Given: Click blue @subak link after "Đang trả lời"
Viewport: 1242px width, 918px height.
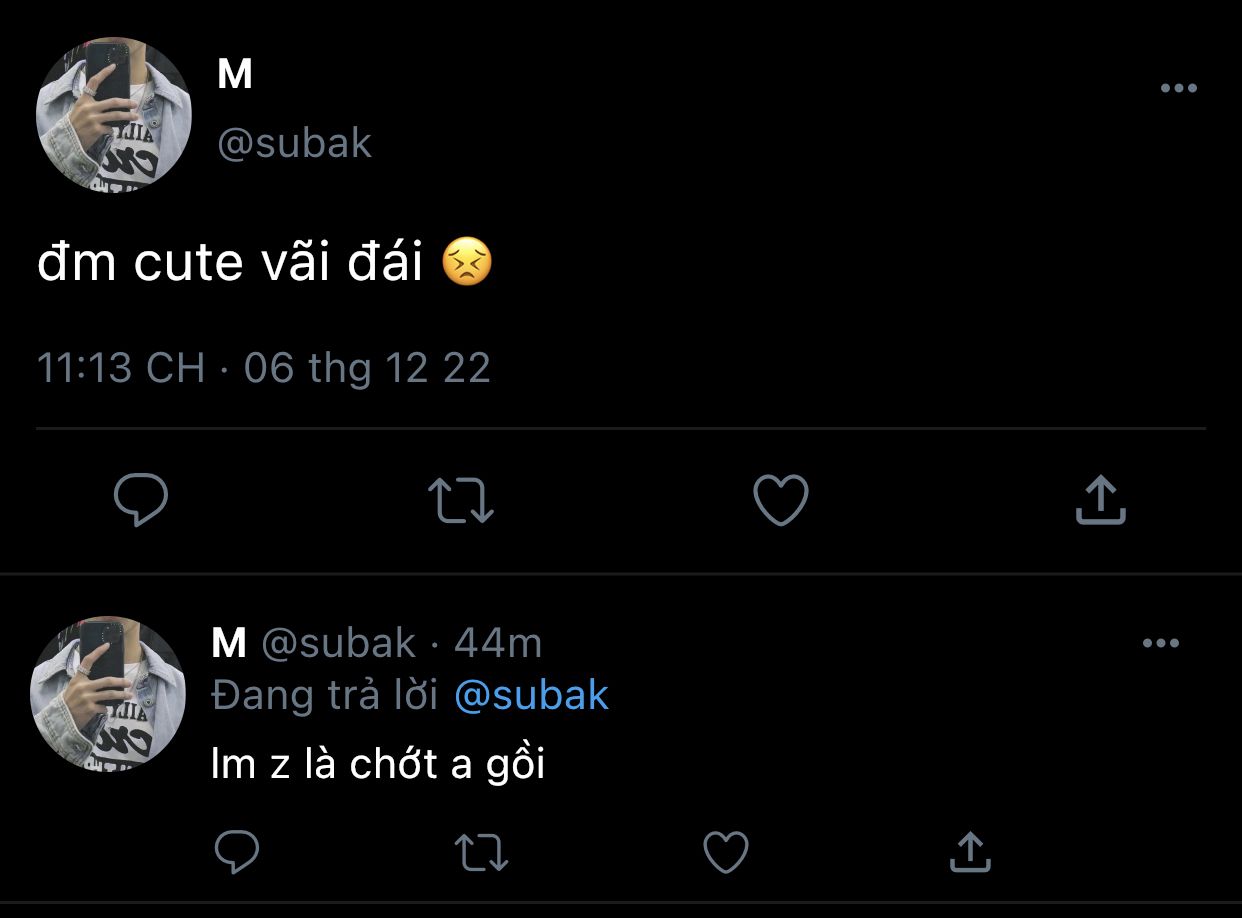Looking at the screenshot, I should click(531, 695).
